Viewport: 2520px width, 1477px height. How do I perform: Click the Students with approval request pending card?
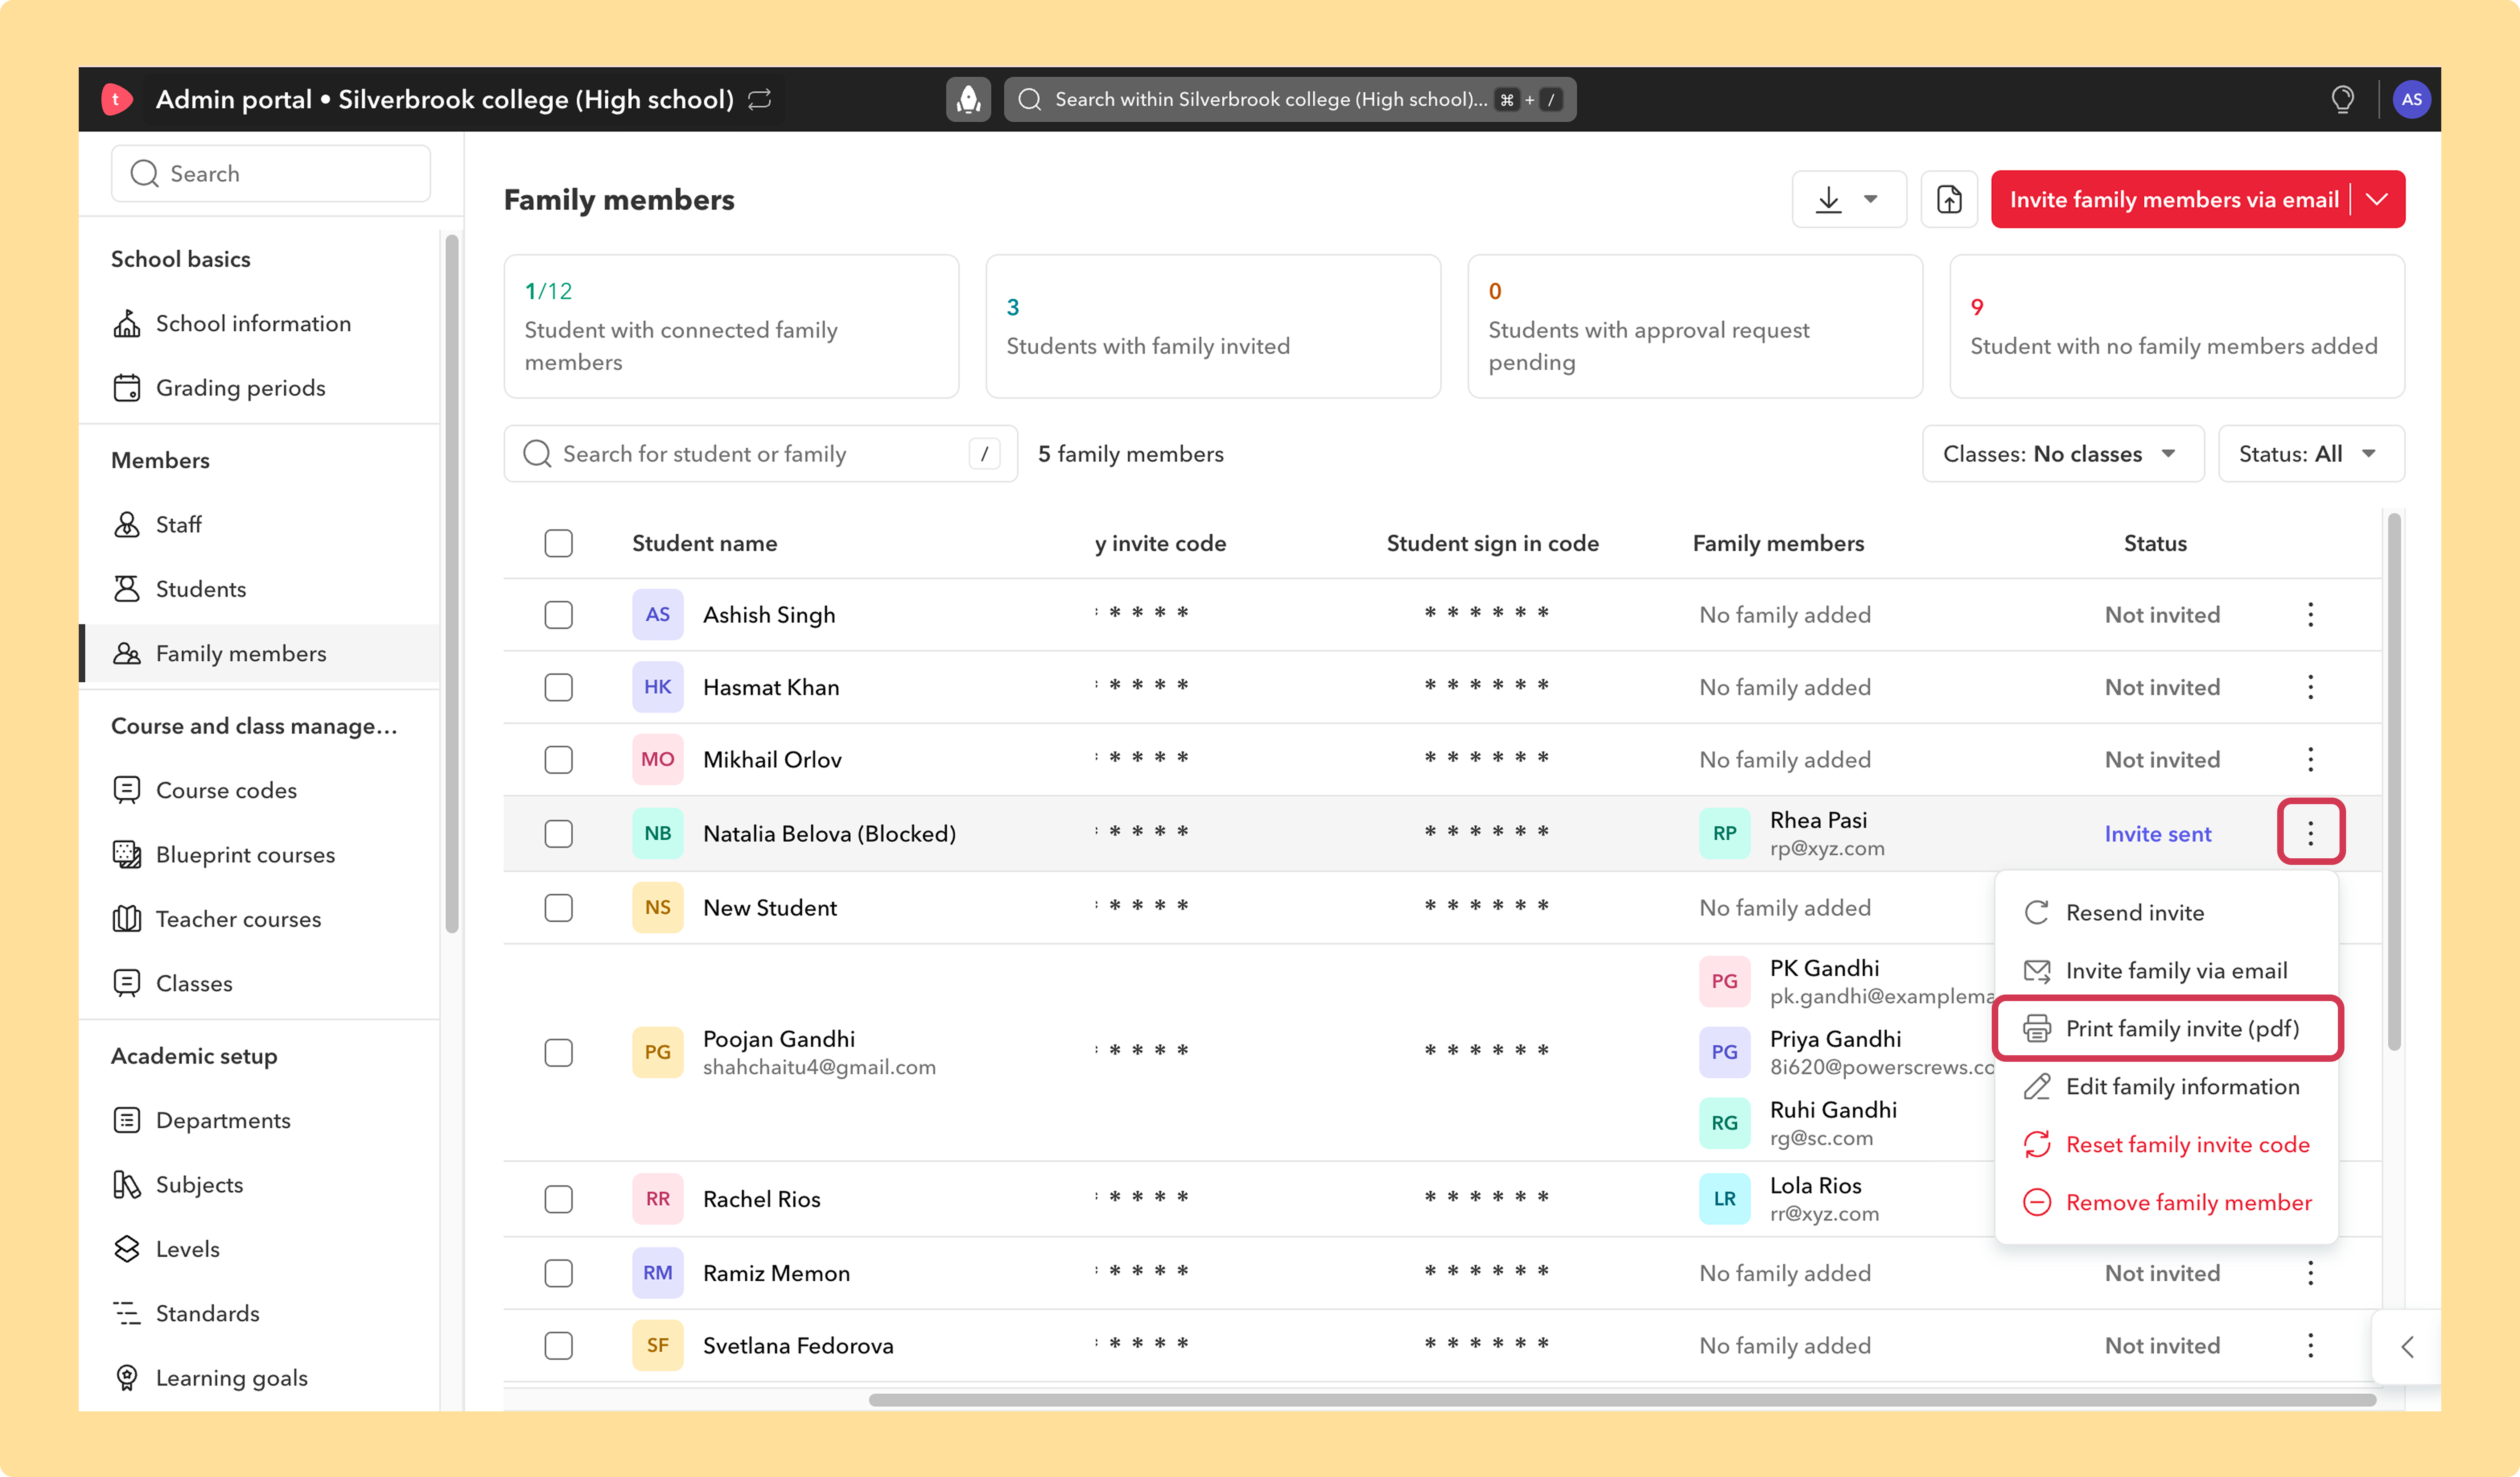click(x=1695, y=326)
